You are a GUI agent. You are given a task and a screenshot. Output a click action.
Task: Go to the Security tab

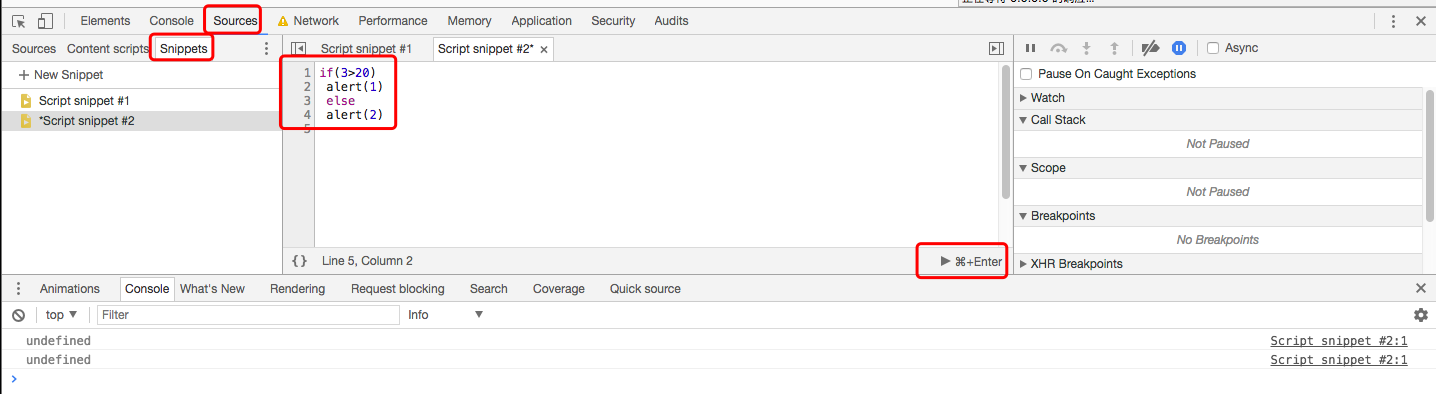pyautogui.click(x=613, y=21)
